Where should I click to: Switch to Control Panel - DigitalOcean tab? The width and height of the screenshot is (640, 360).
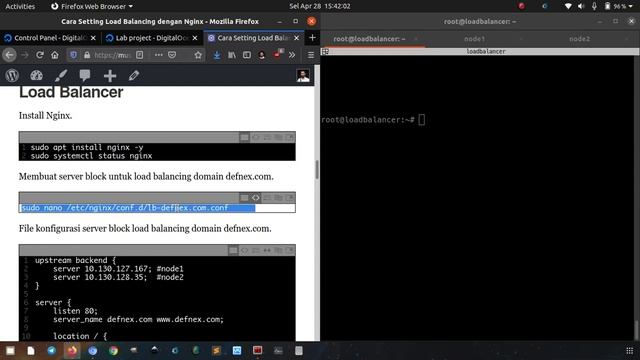tap(50, 38)
